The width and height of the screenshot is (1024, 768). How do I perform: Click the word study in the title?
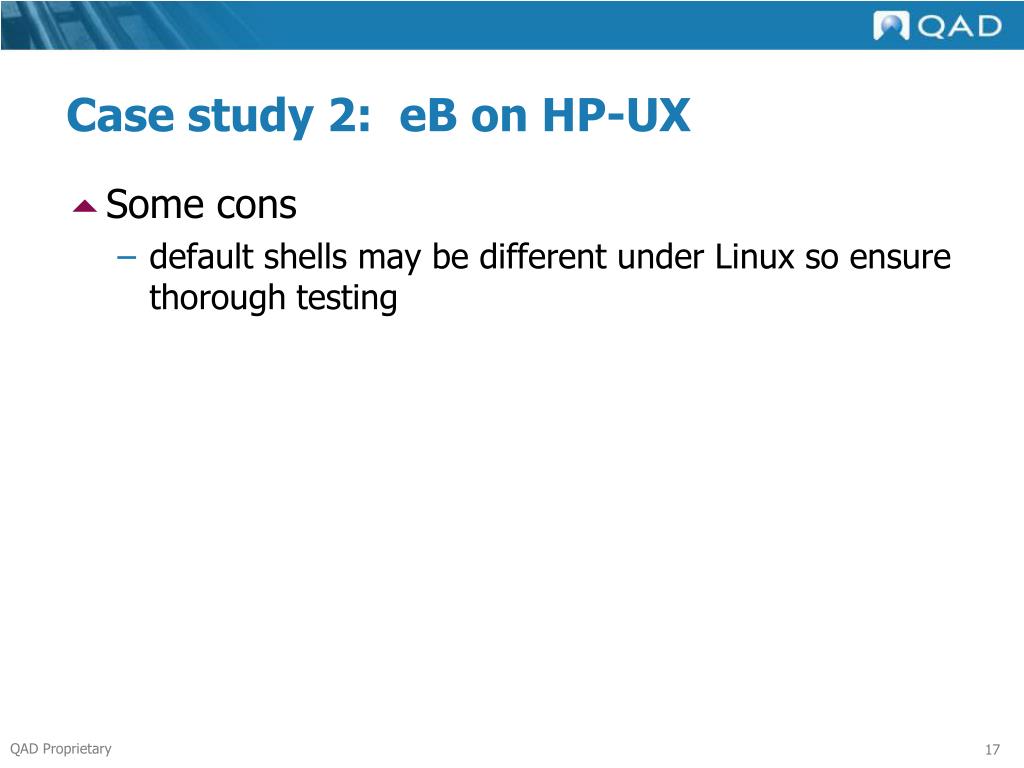[250, 116]
